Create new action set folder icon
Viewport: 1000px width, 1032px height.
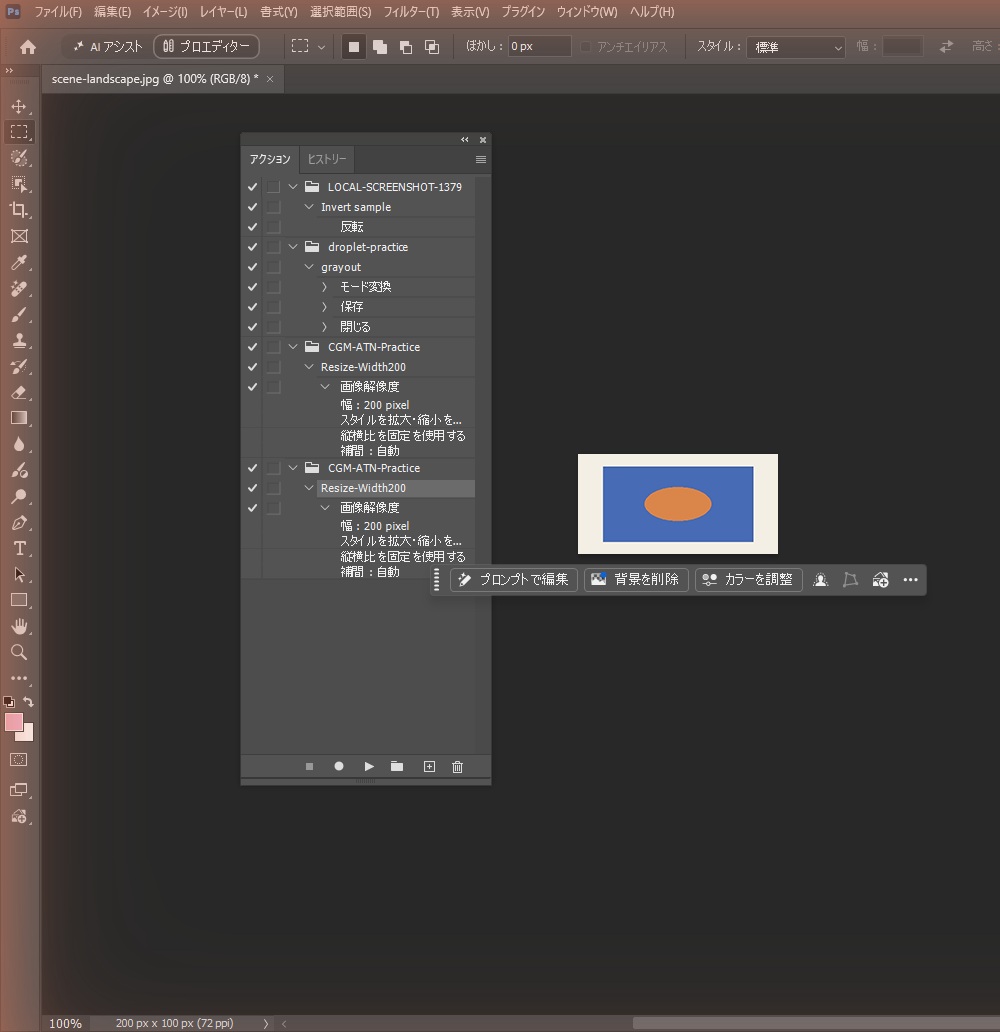click(397, 767)
